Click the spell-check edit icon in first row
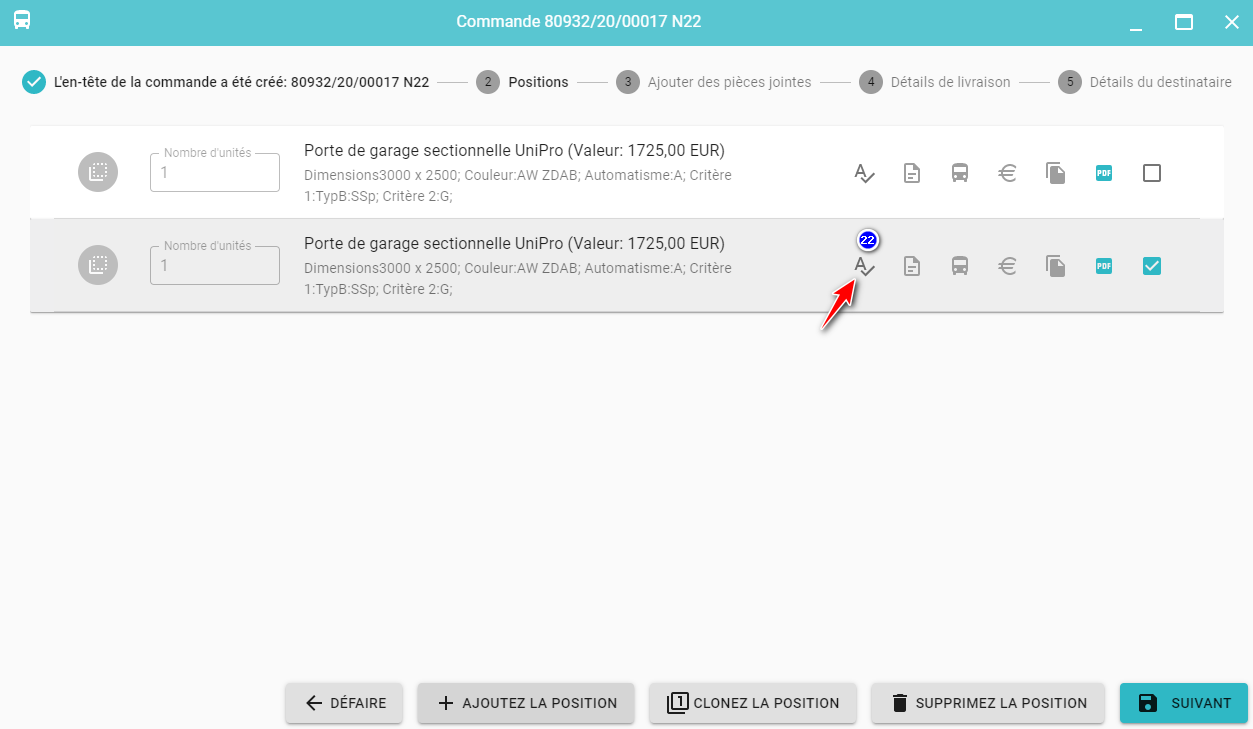This screenshot has width=1253, height=729. (864, 173)
